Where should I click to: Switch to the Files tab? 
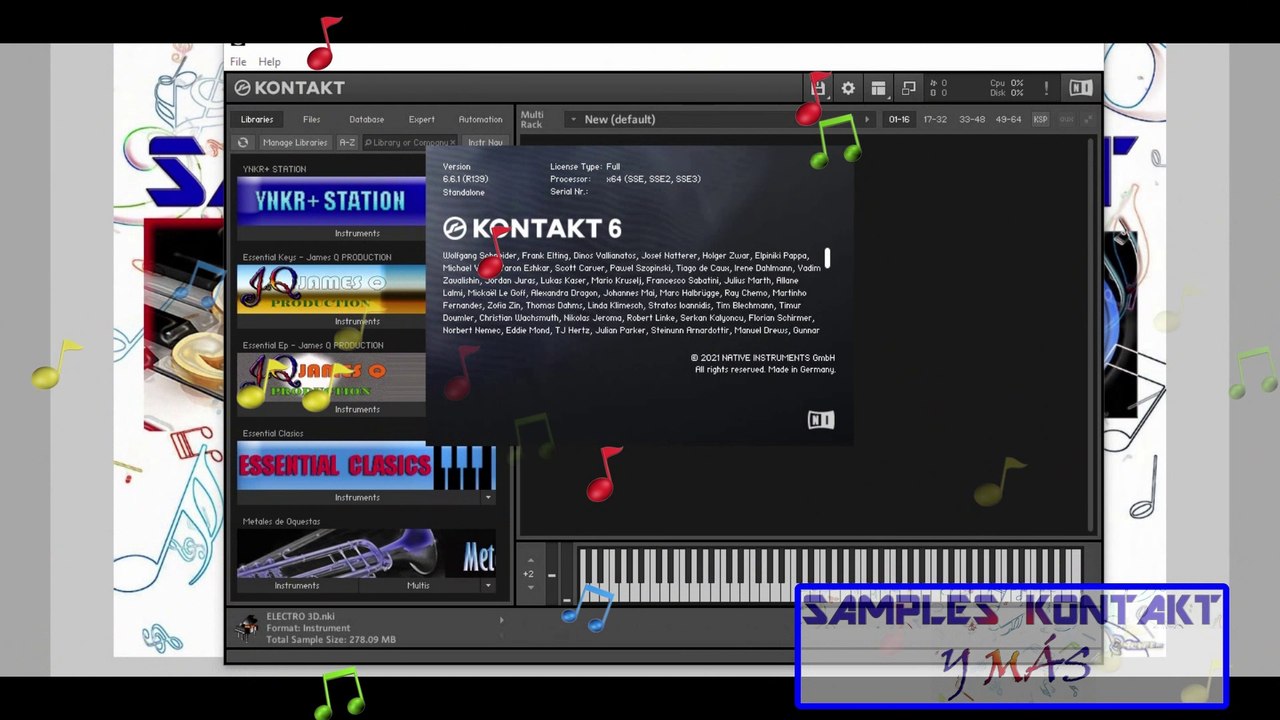[x=312, y=119]
